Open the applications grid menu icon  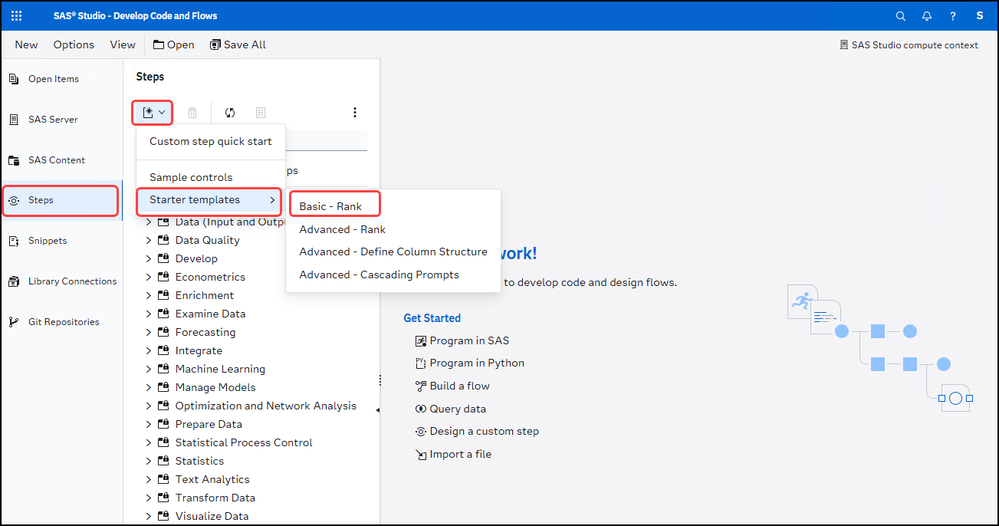17,16
